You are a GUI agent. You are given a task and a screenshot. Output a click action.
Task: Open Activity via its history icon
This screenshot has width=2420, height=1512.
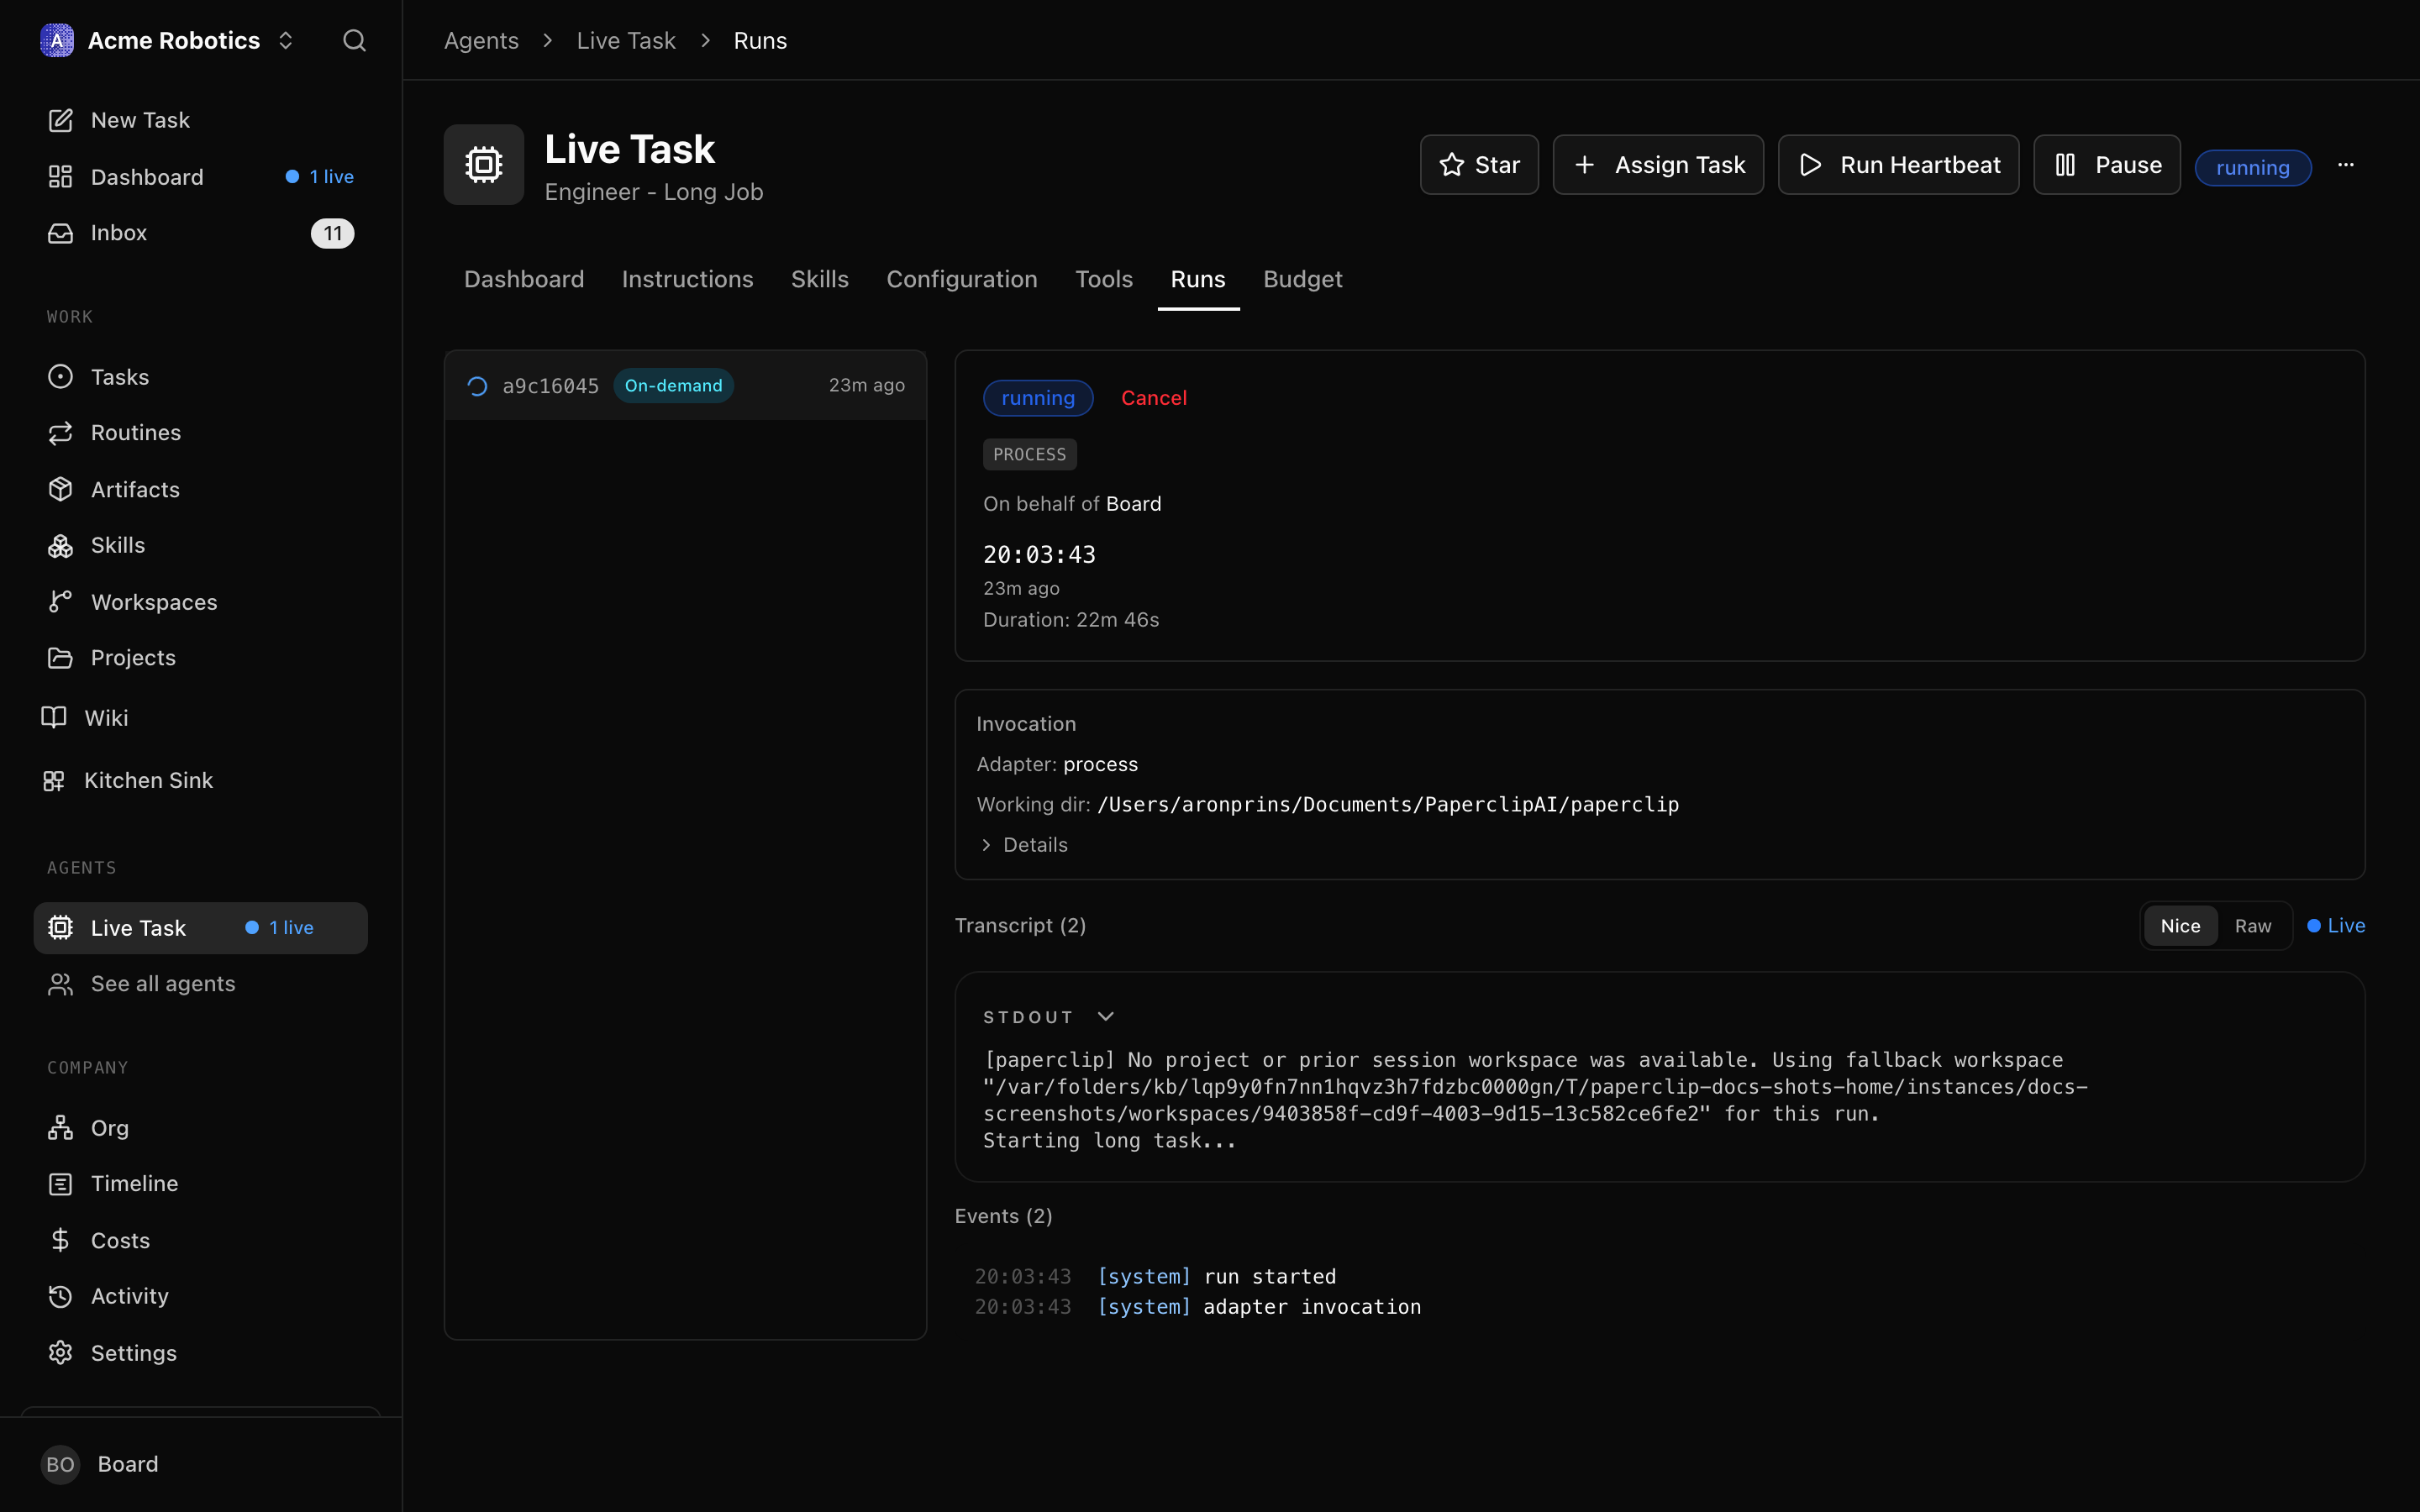[60, 1296]
